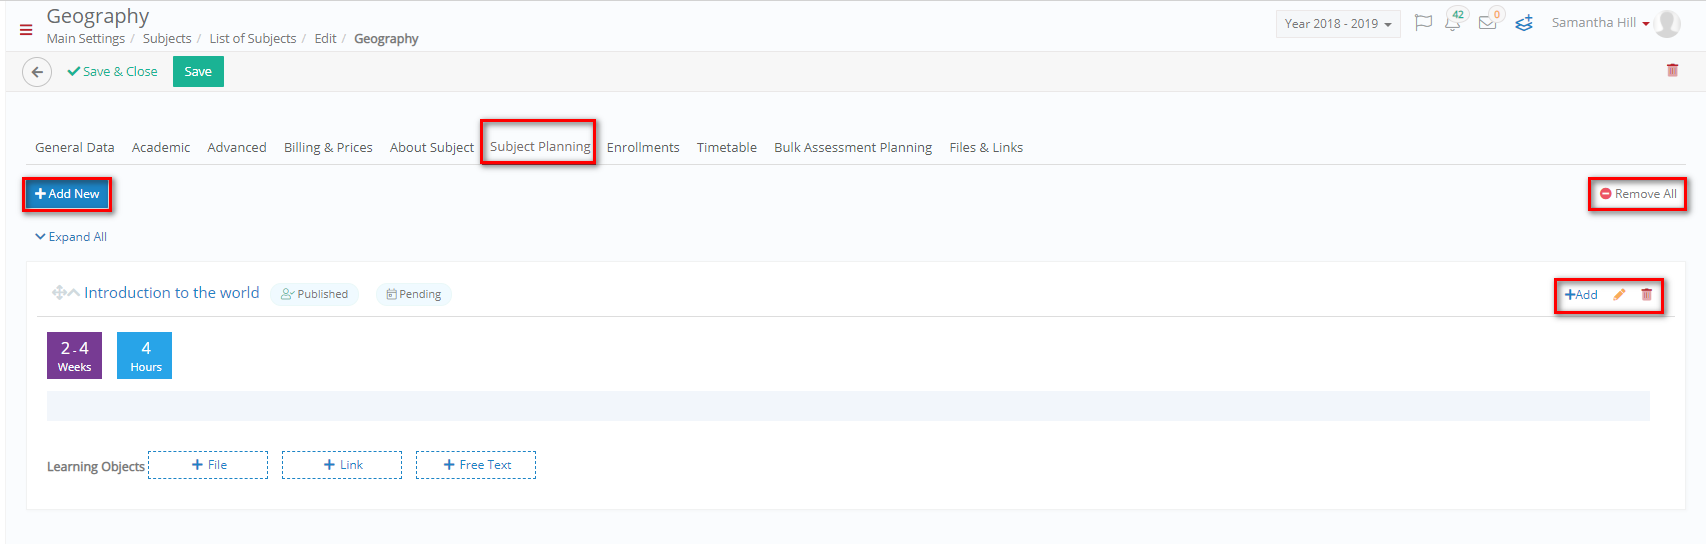Image resolution: width=1706 pixels, height=544 pixels.
Task: Open the Advanced tab
Action: [237, 147]
